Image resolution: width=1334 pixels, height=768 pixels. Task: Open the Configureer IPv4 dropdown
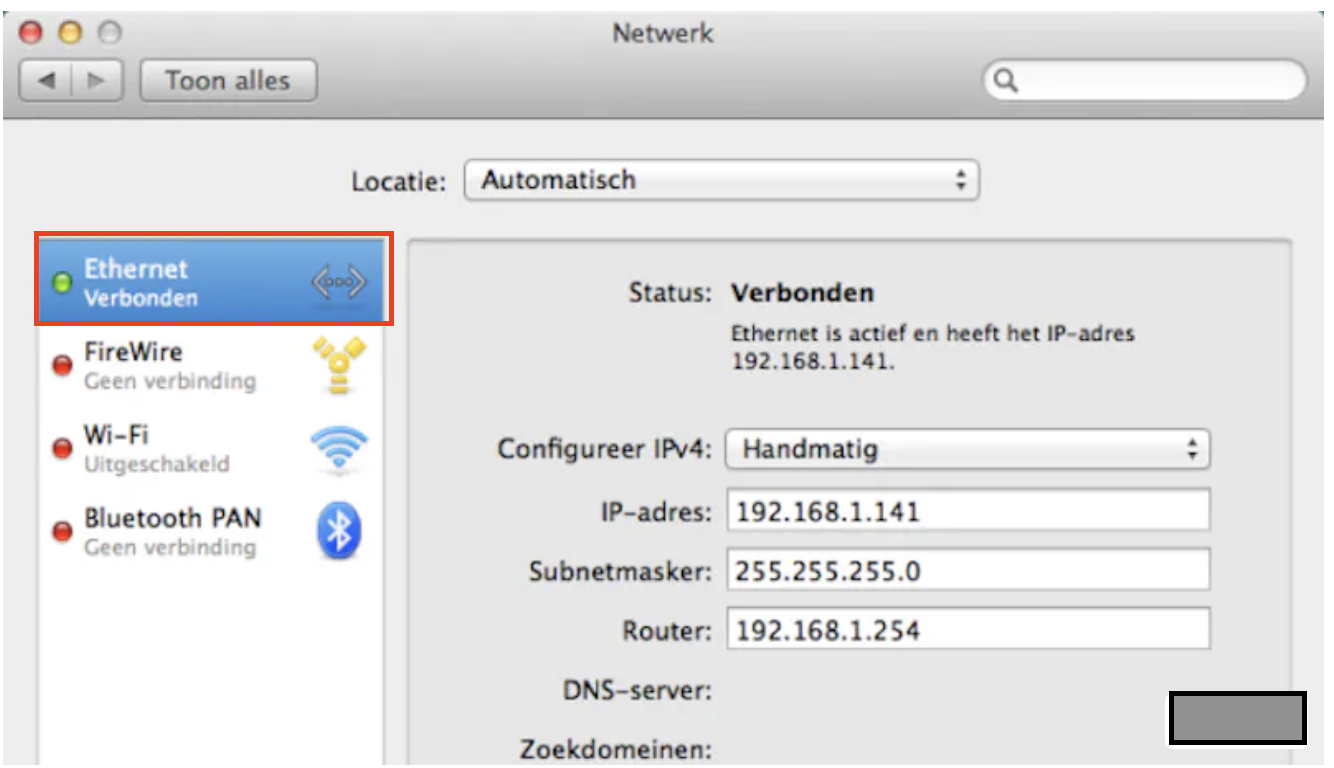(965, 450)
